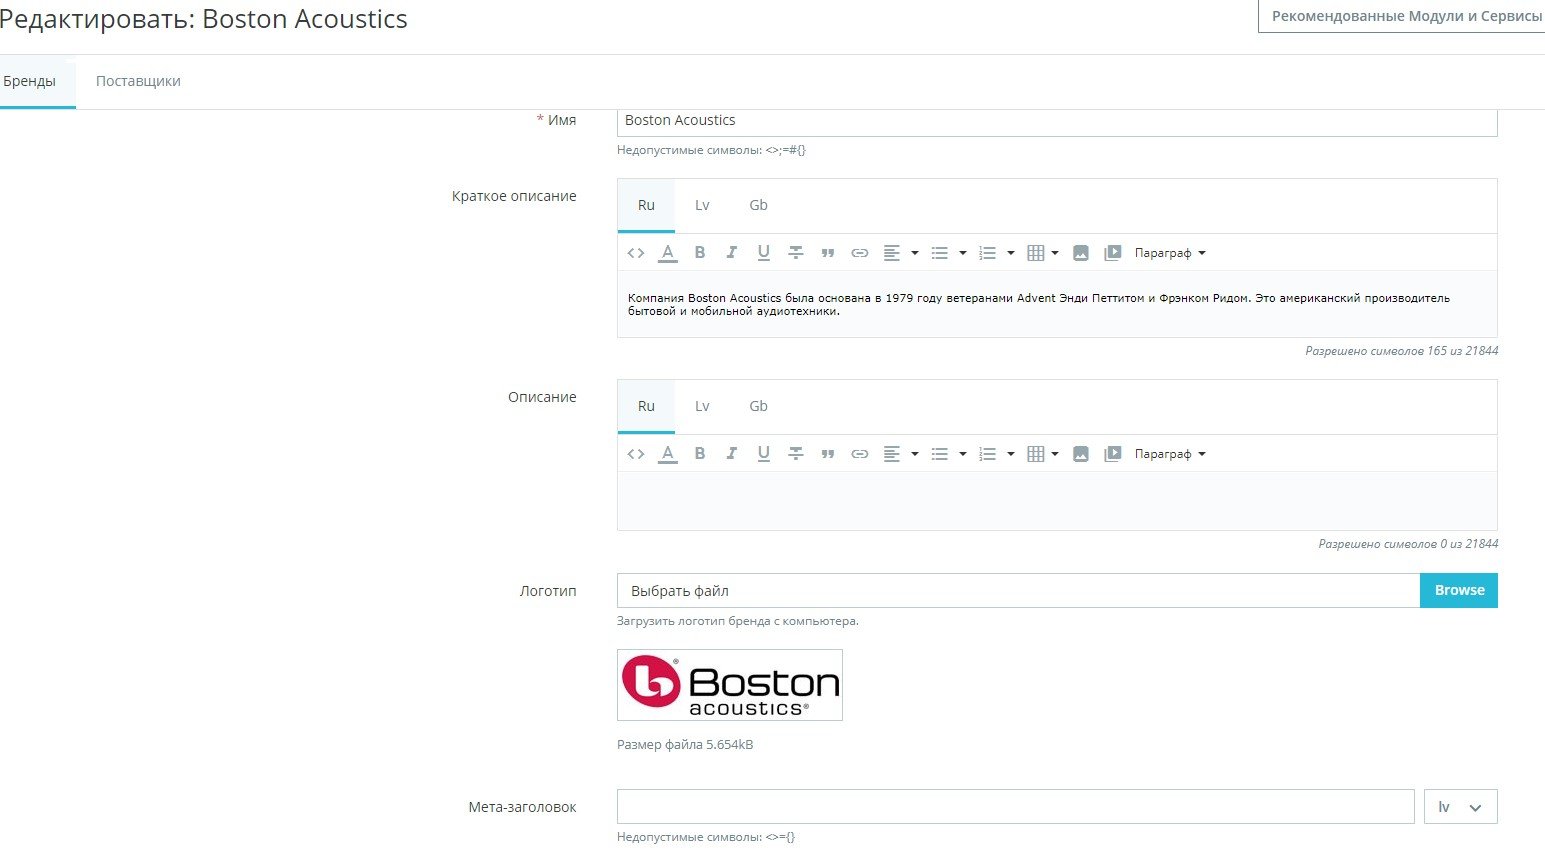Switch to the Поставщики tab

click(x=138, y=81)
